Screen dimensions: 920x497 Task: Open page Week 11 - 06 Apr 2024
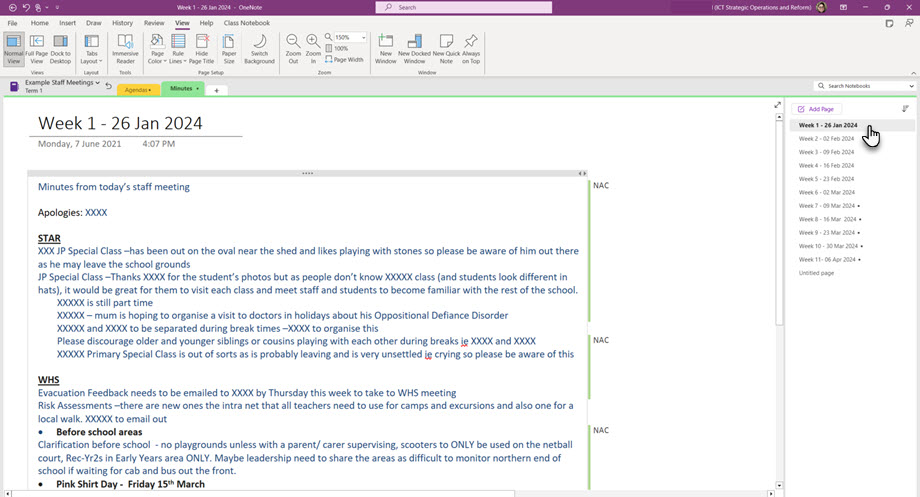[827, 259]
